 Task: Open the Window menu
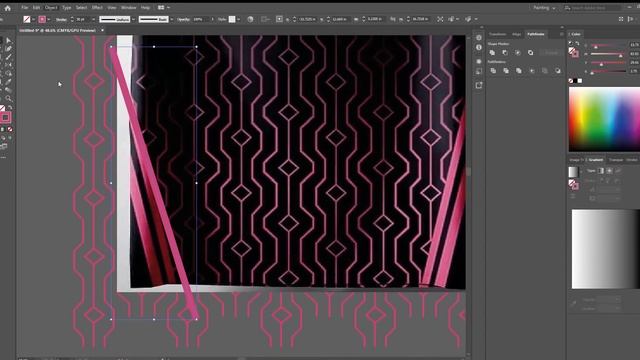point(128,8)
